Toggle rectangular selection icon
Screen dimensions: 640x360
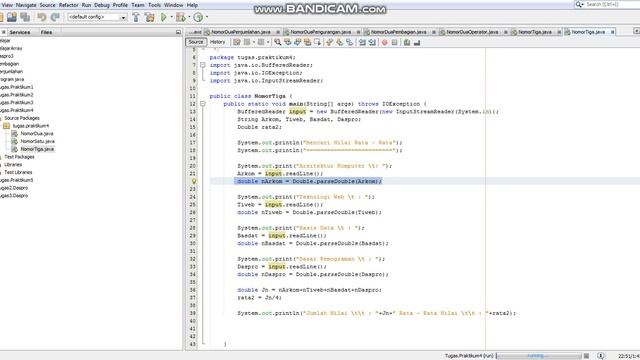(317, 42)
